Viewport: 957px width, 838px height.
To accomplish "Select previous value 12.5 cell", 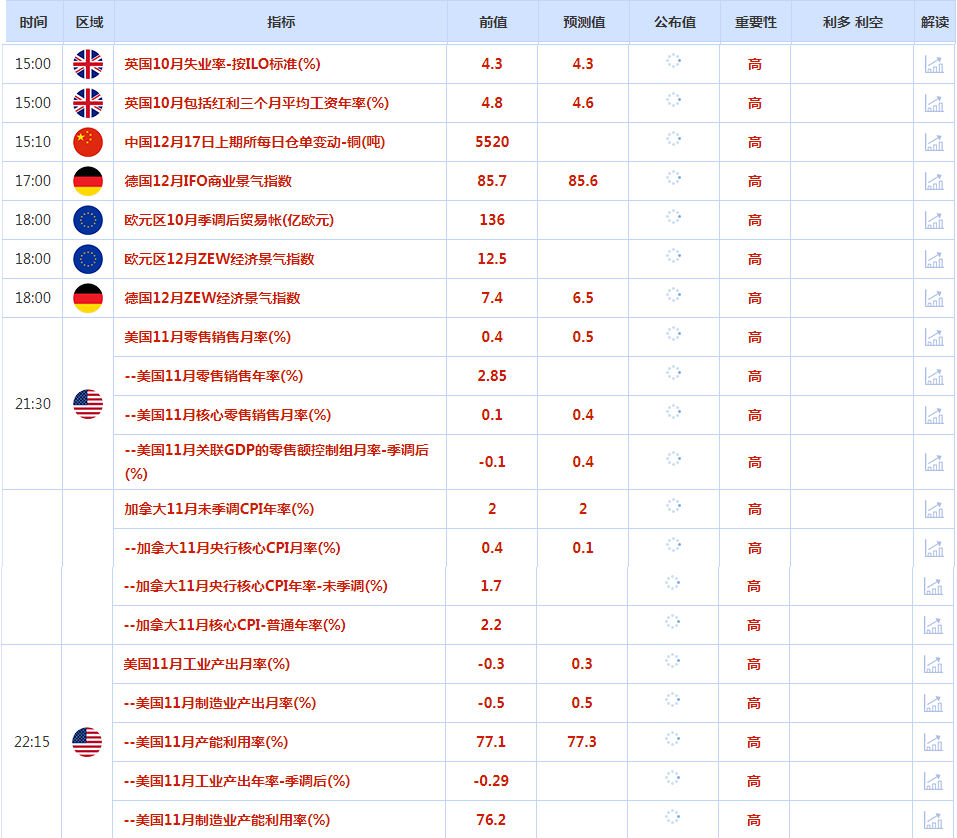I will pyautogui.click(x=492, y=259).
